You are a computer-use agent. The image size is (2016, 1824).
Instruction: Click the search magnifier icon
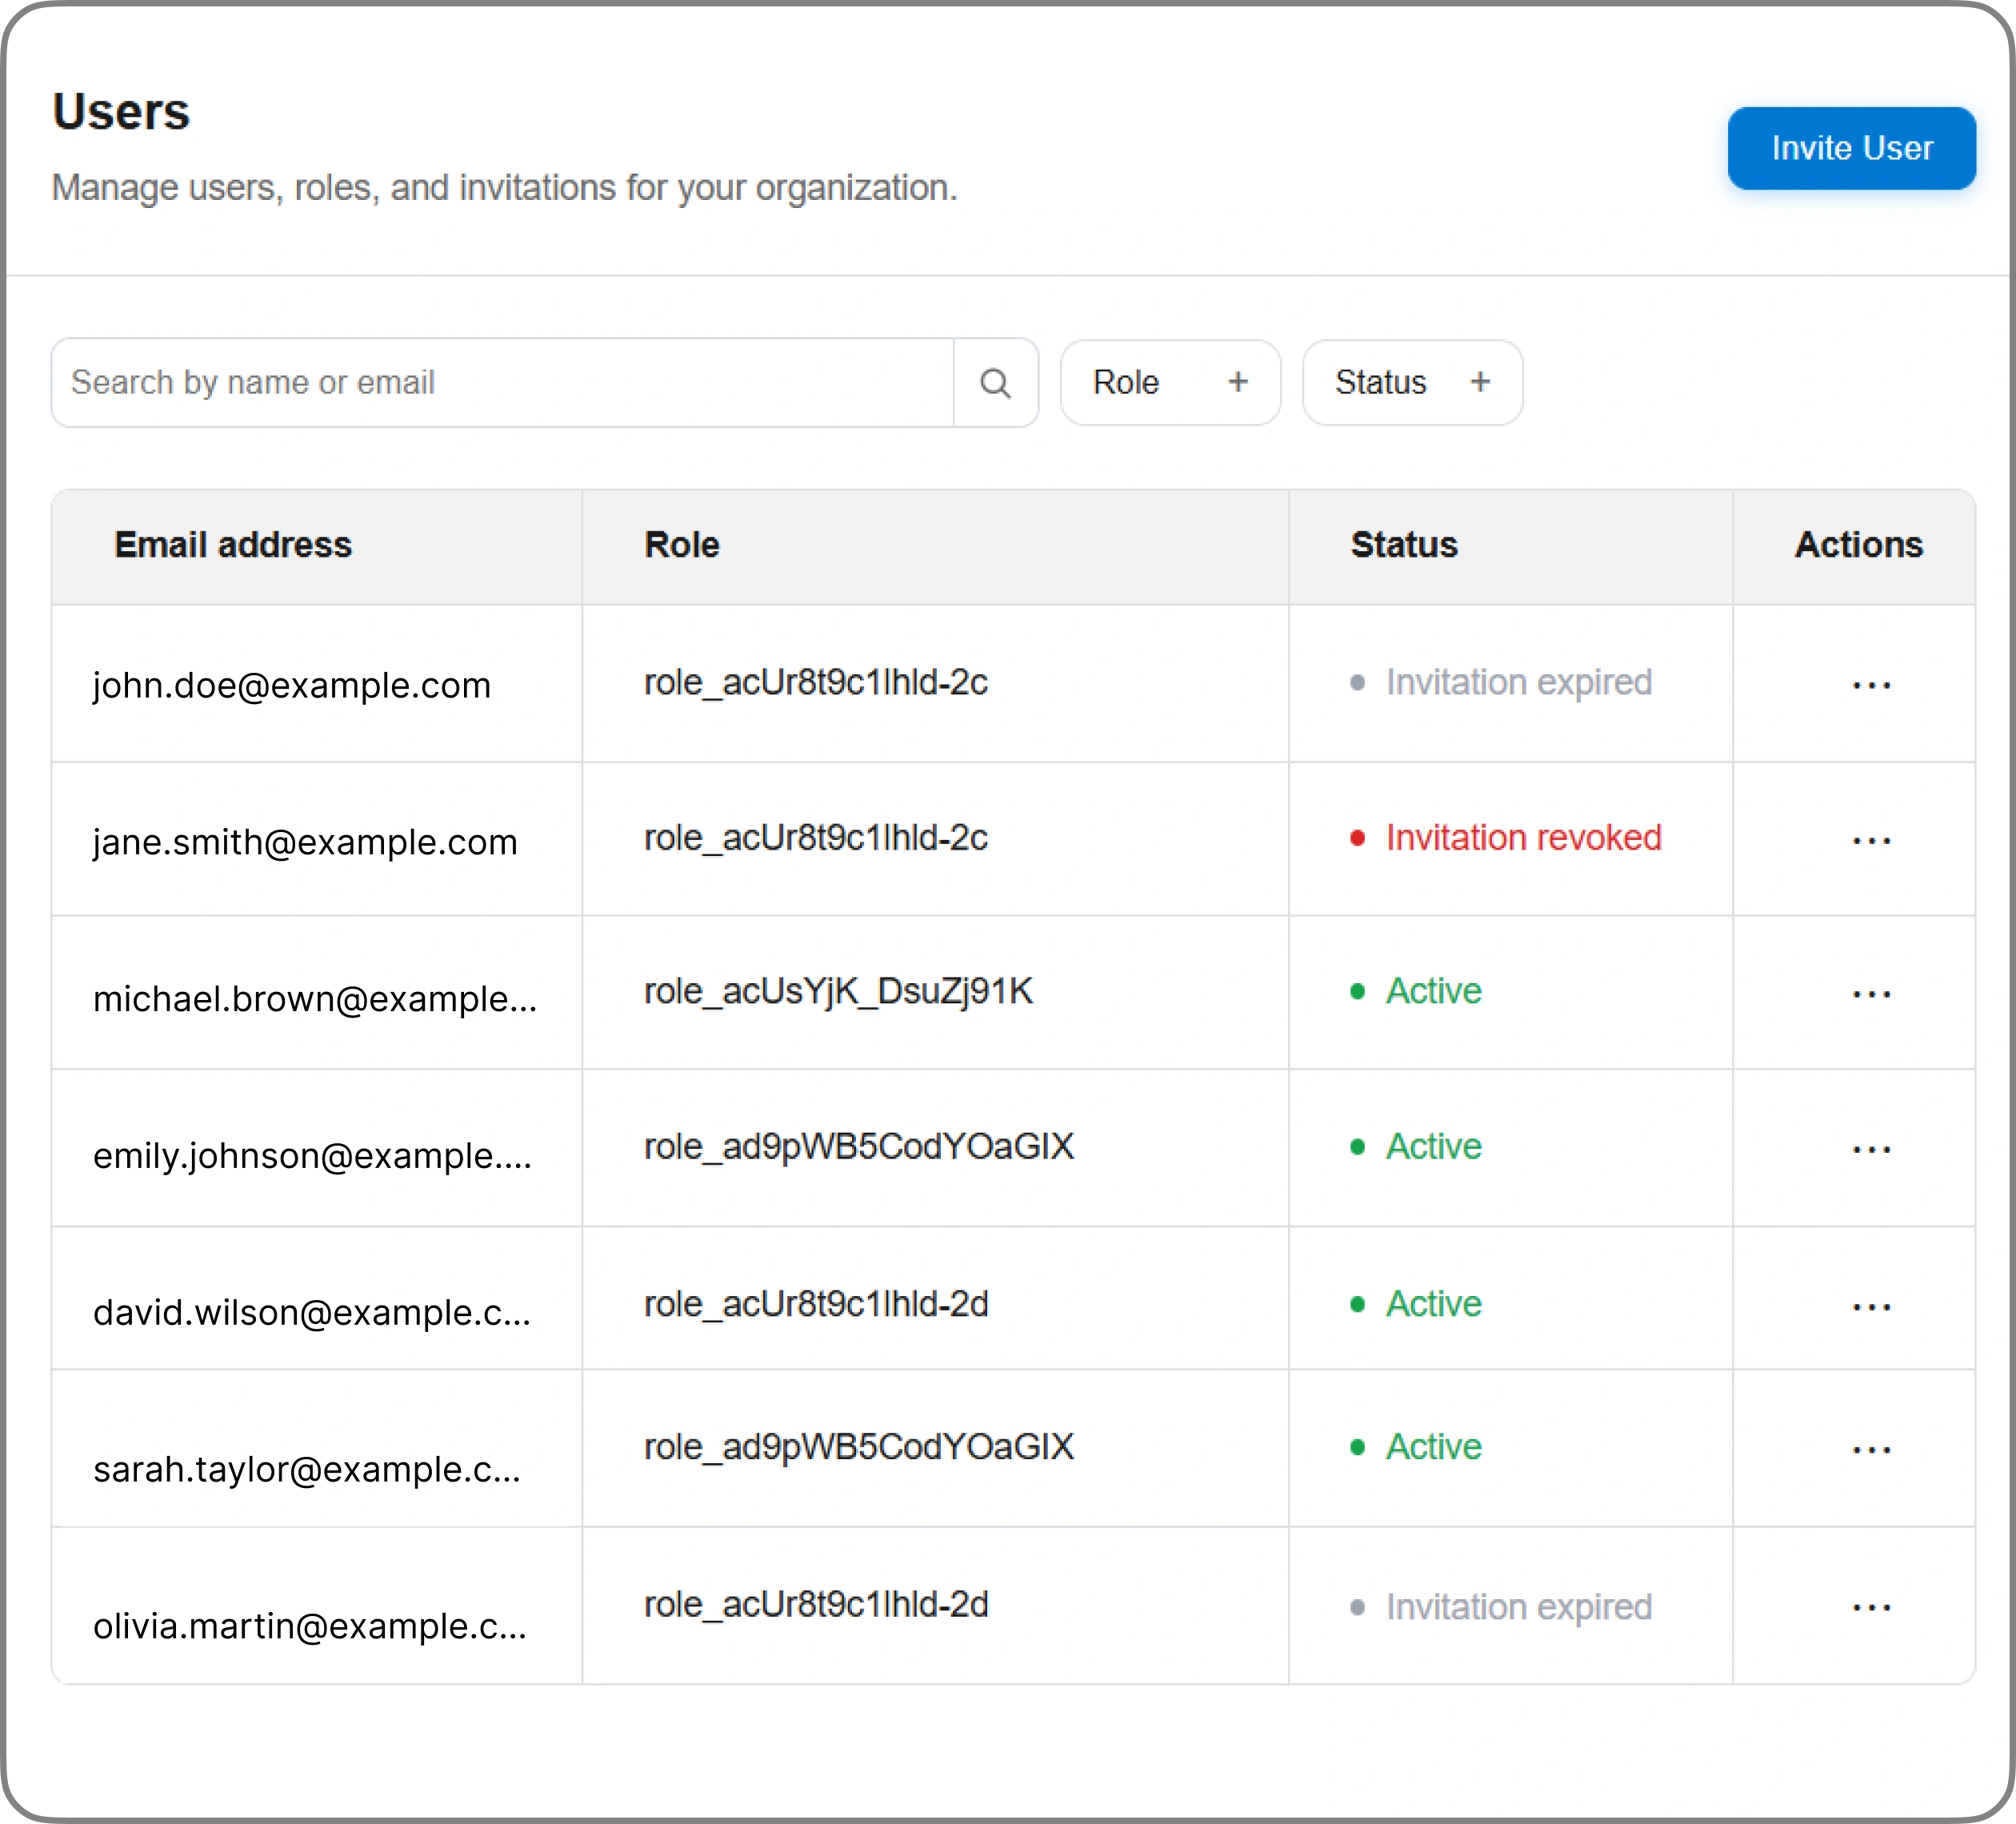(995, 383)
